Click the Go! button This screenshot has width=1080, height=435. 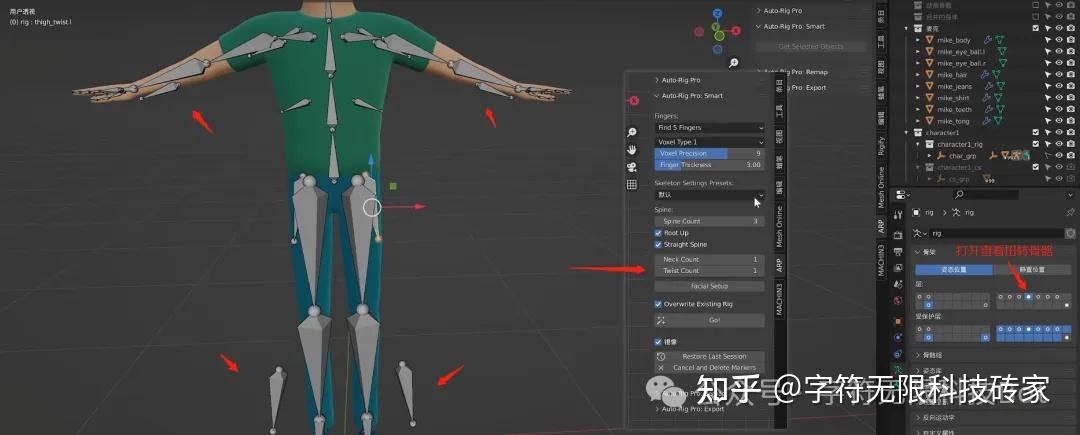pyautogui.click(x=709, y=320)
